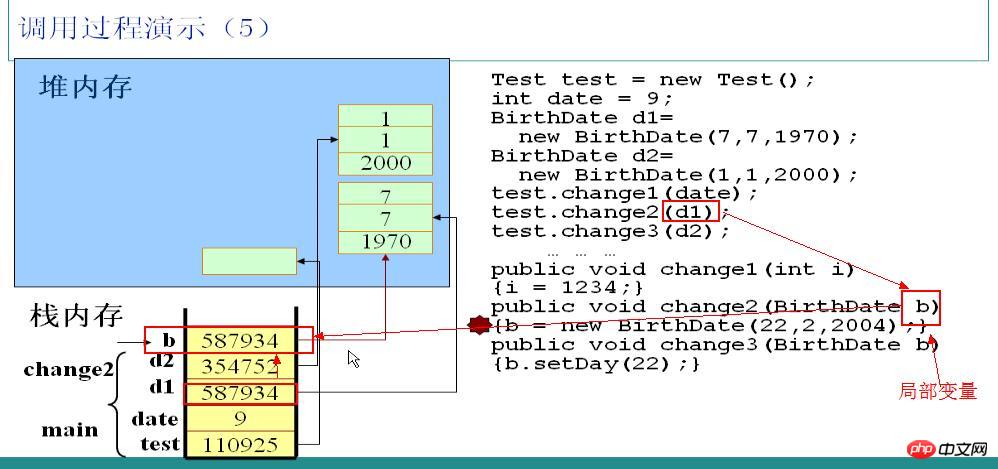Click the empty green heap object box

point(250,261)
